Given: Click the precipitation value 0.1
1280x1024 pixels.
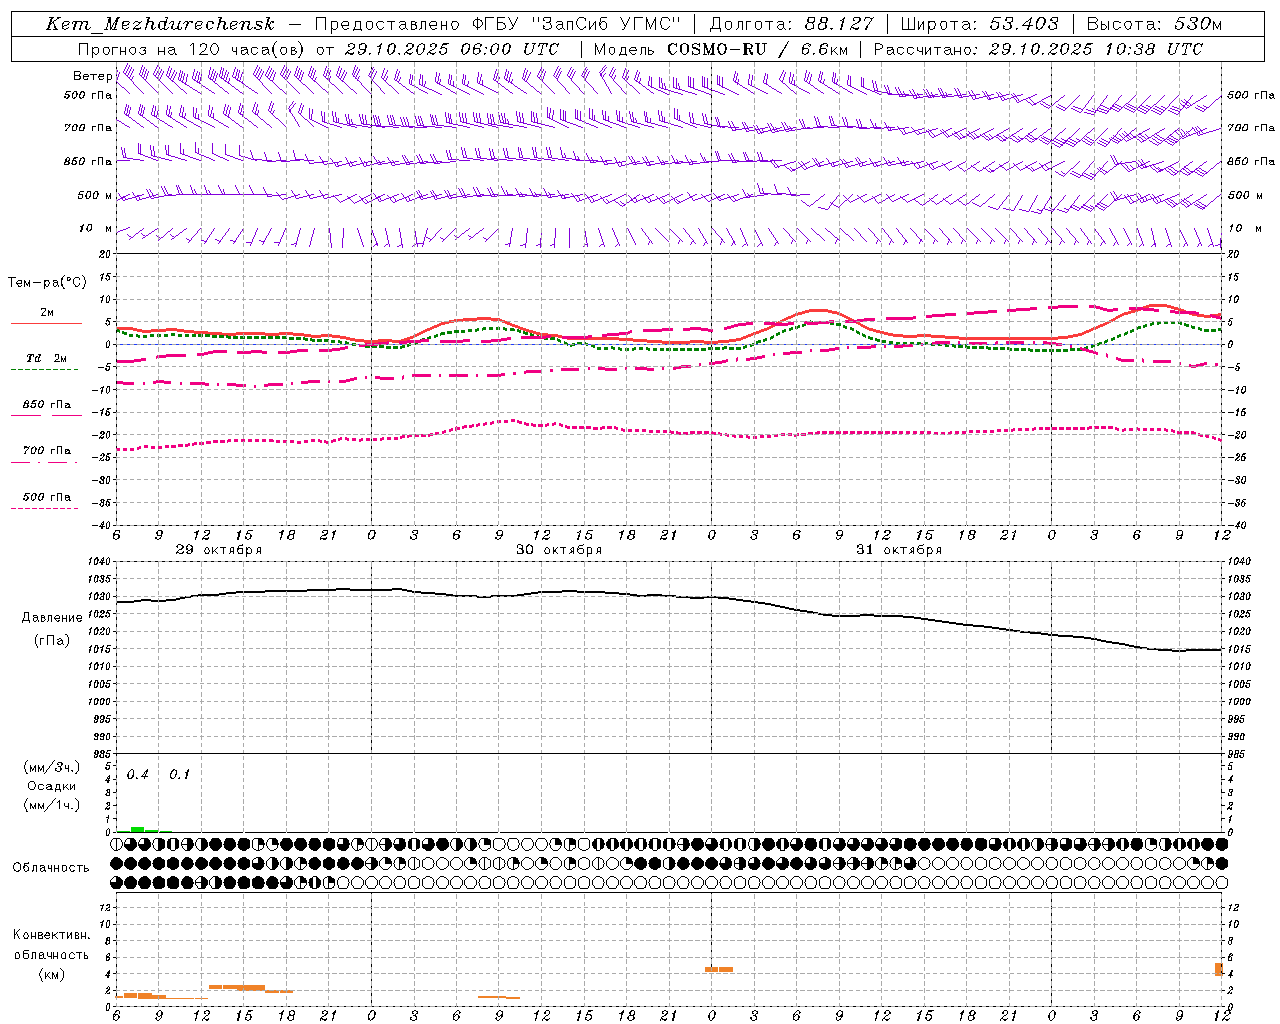Looking at the screenshot, I should pos(179,775).
